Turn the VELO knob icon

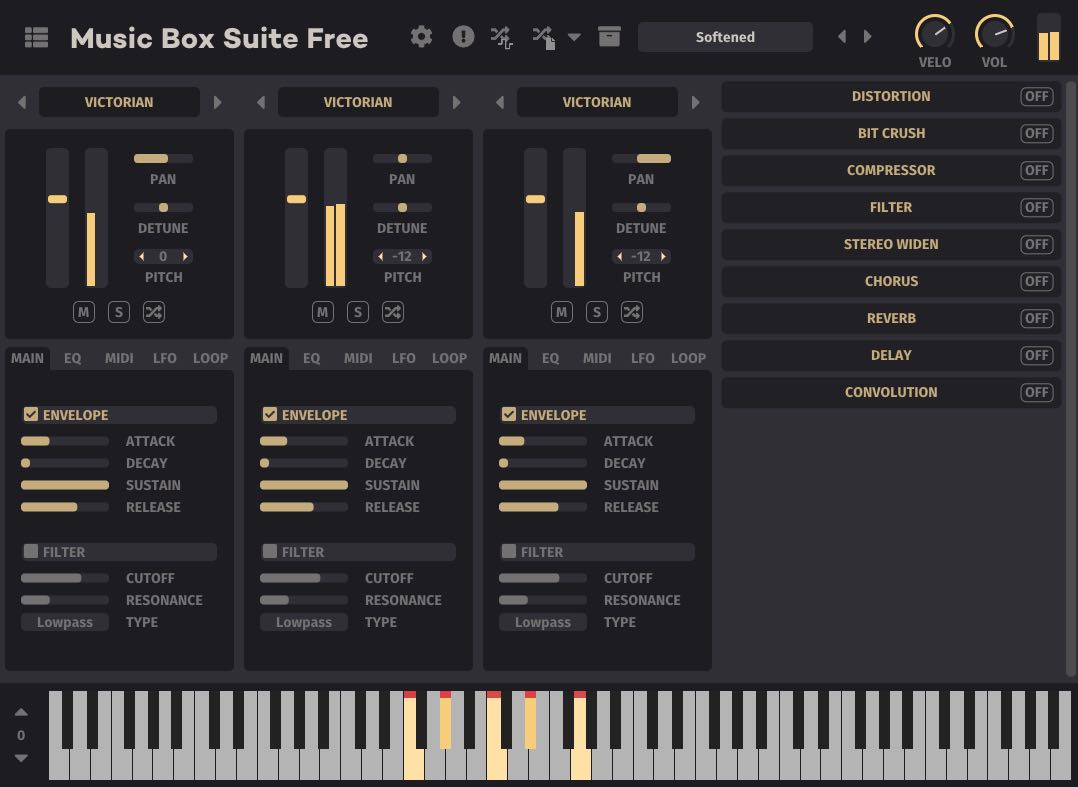[x=934, y=33]
